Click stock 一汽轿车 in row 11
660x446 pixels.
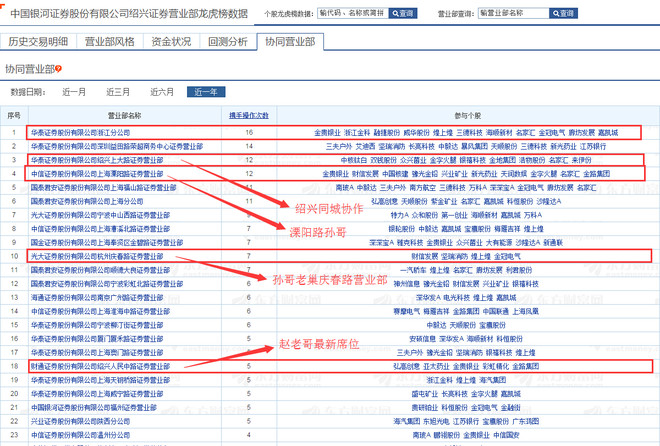[413, 270]
